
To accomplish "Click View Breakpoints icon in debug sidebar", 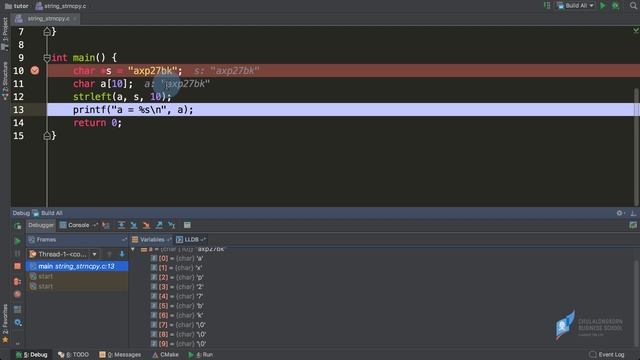I will coord(18,281).
